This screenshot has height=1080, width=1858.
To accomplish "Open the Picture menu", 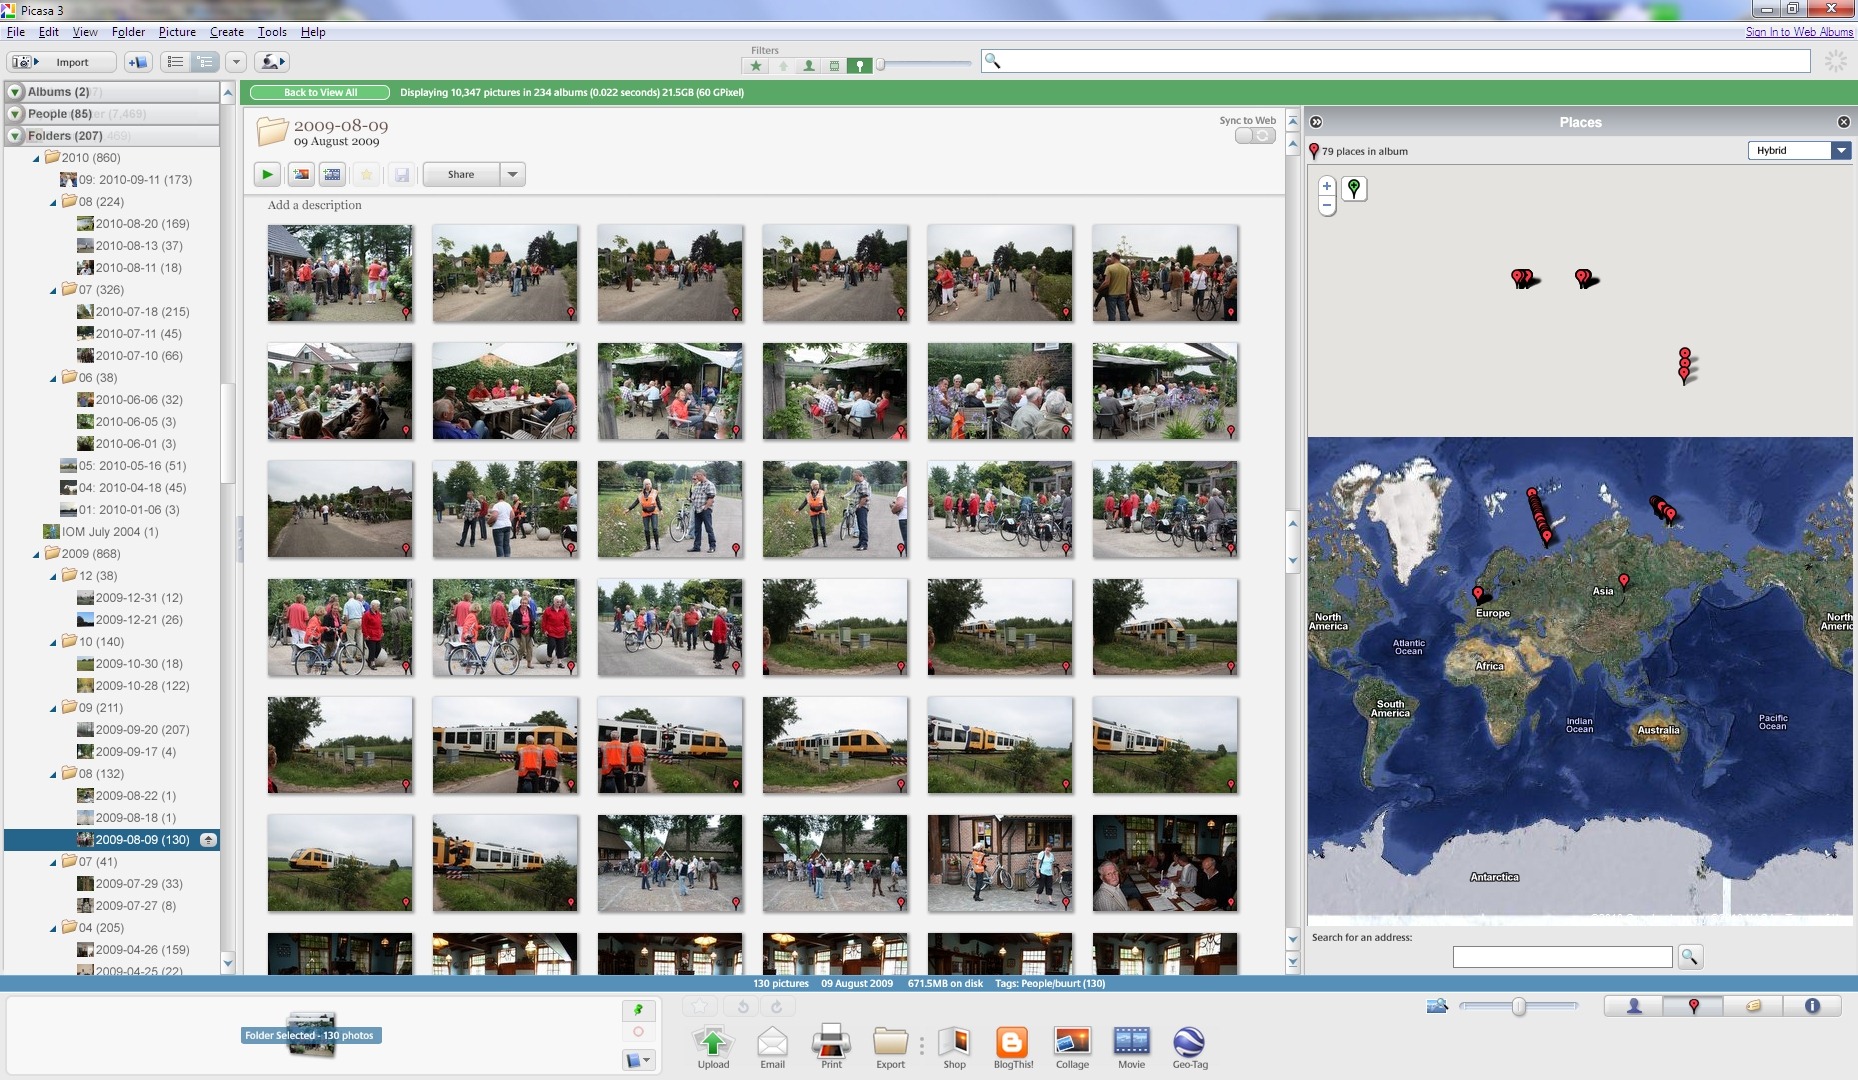I will (177, 32).
